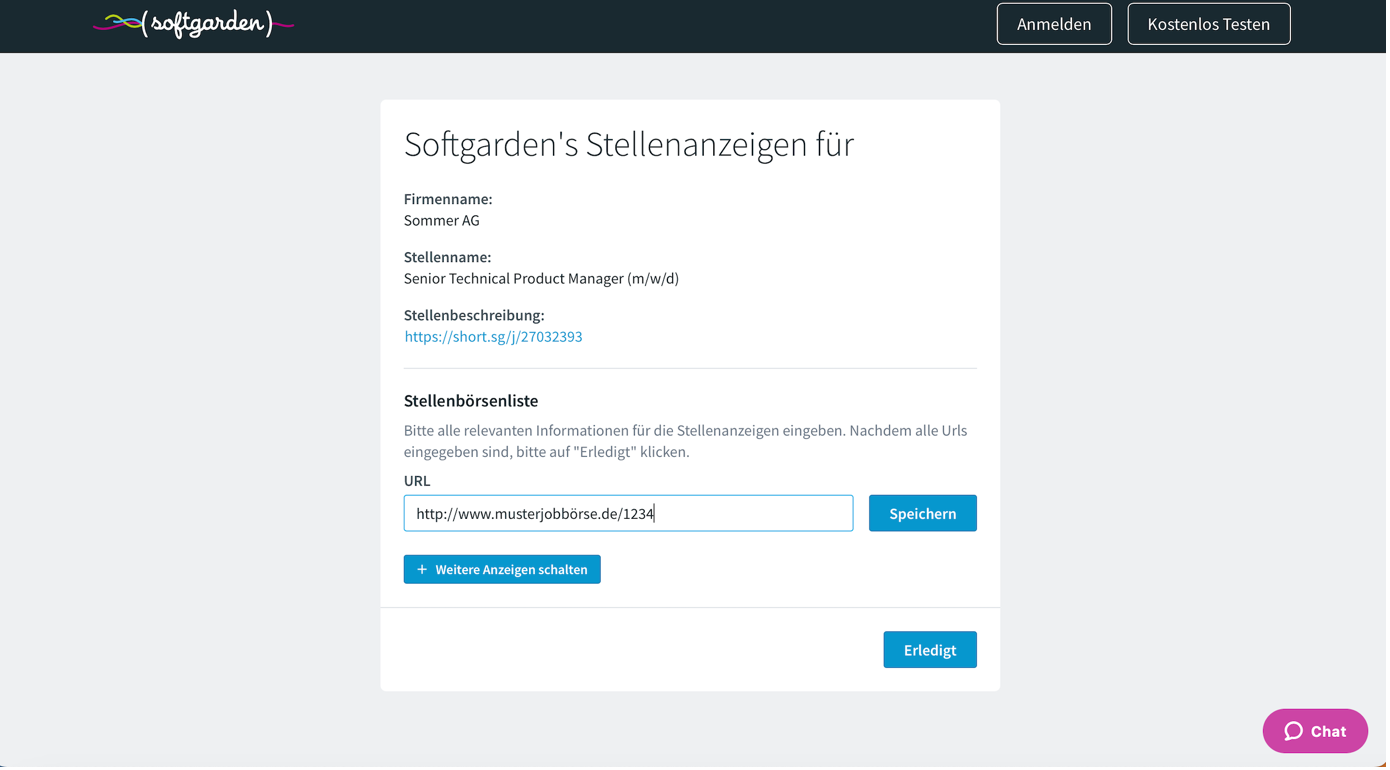Click the Kostenlos Testen button
The width and height of the screenshot is (1390, 770).
1209,24
